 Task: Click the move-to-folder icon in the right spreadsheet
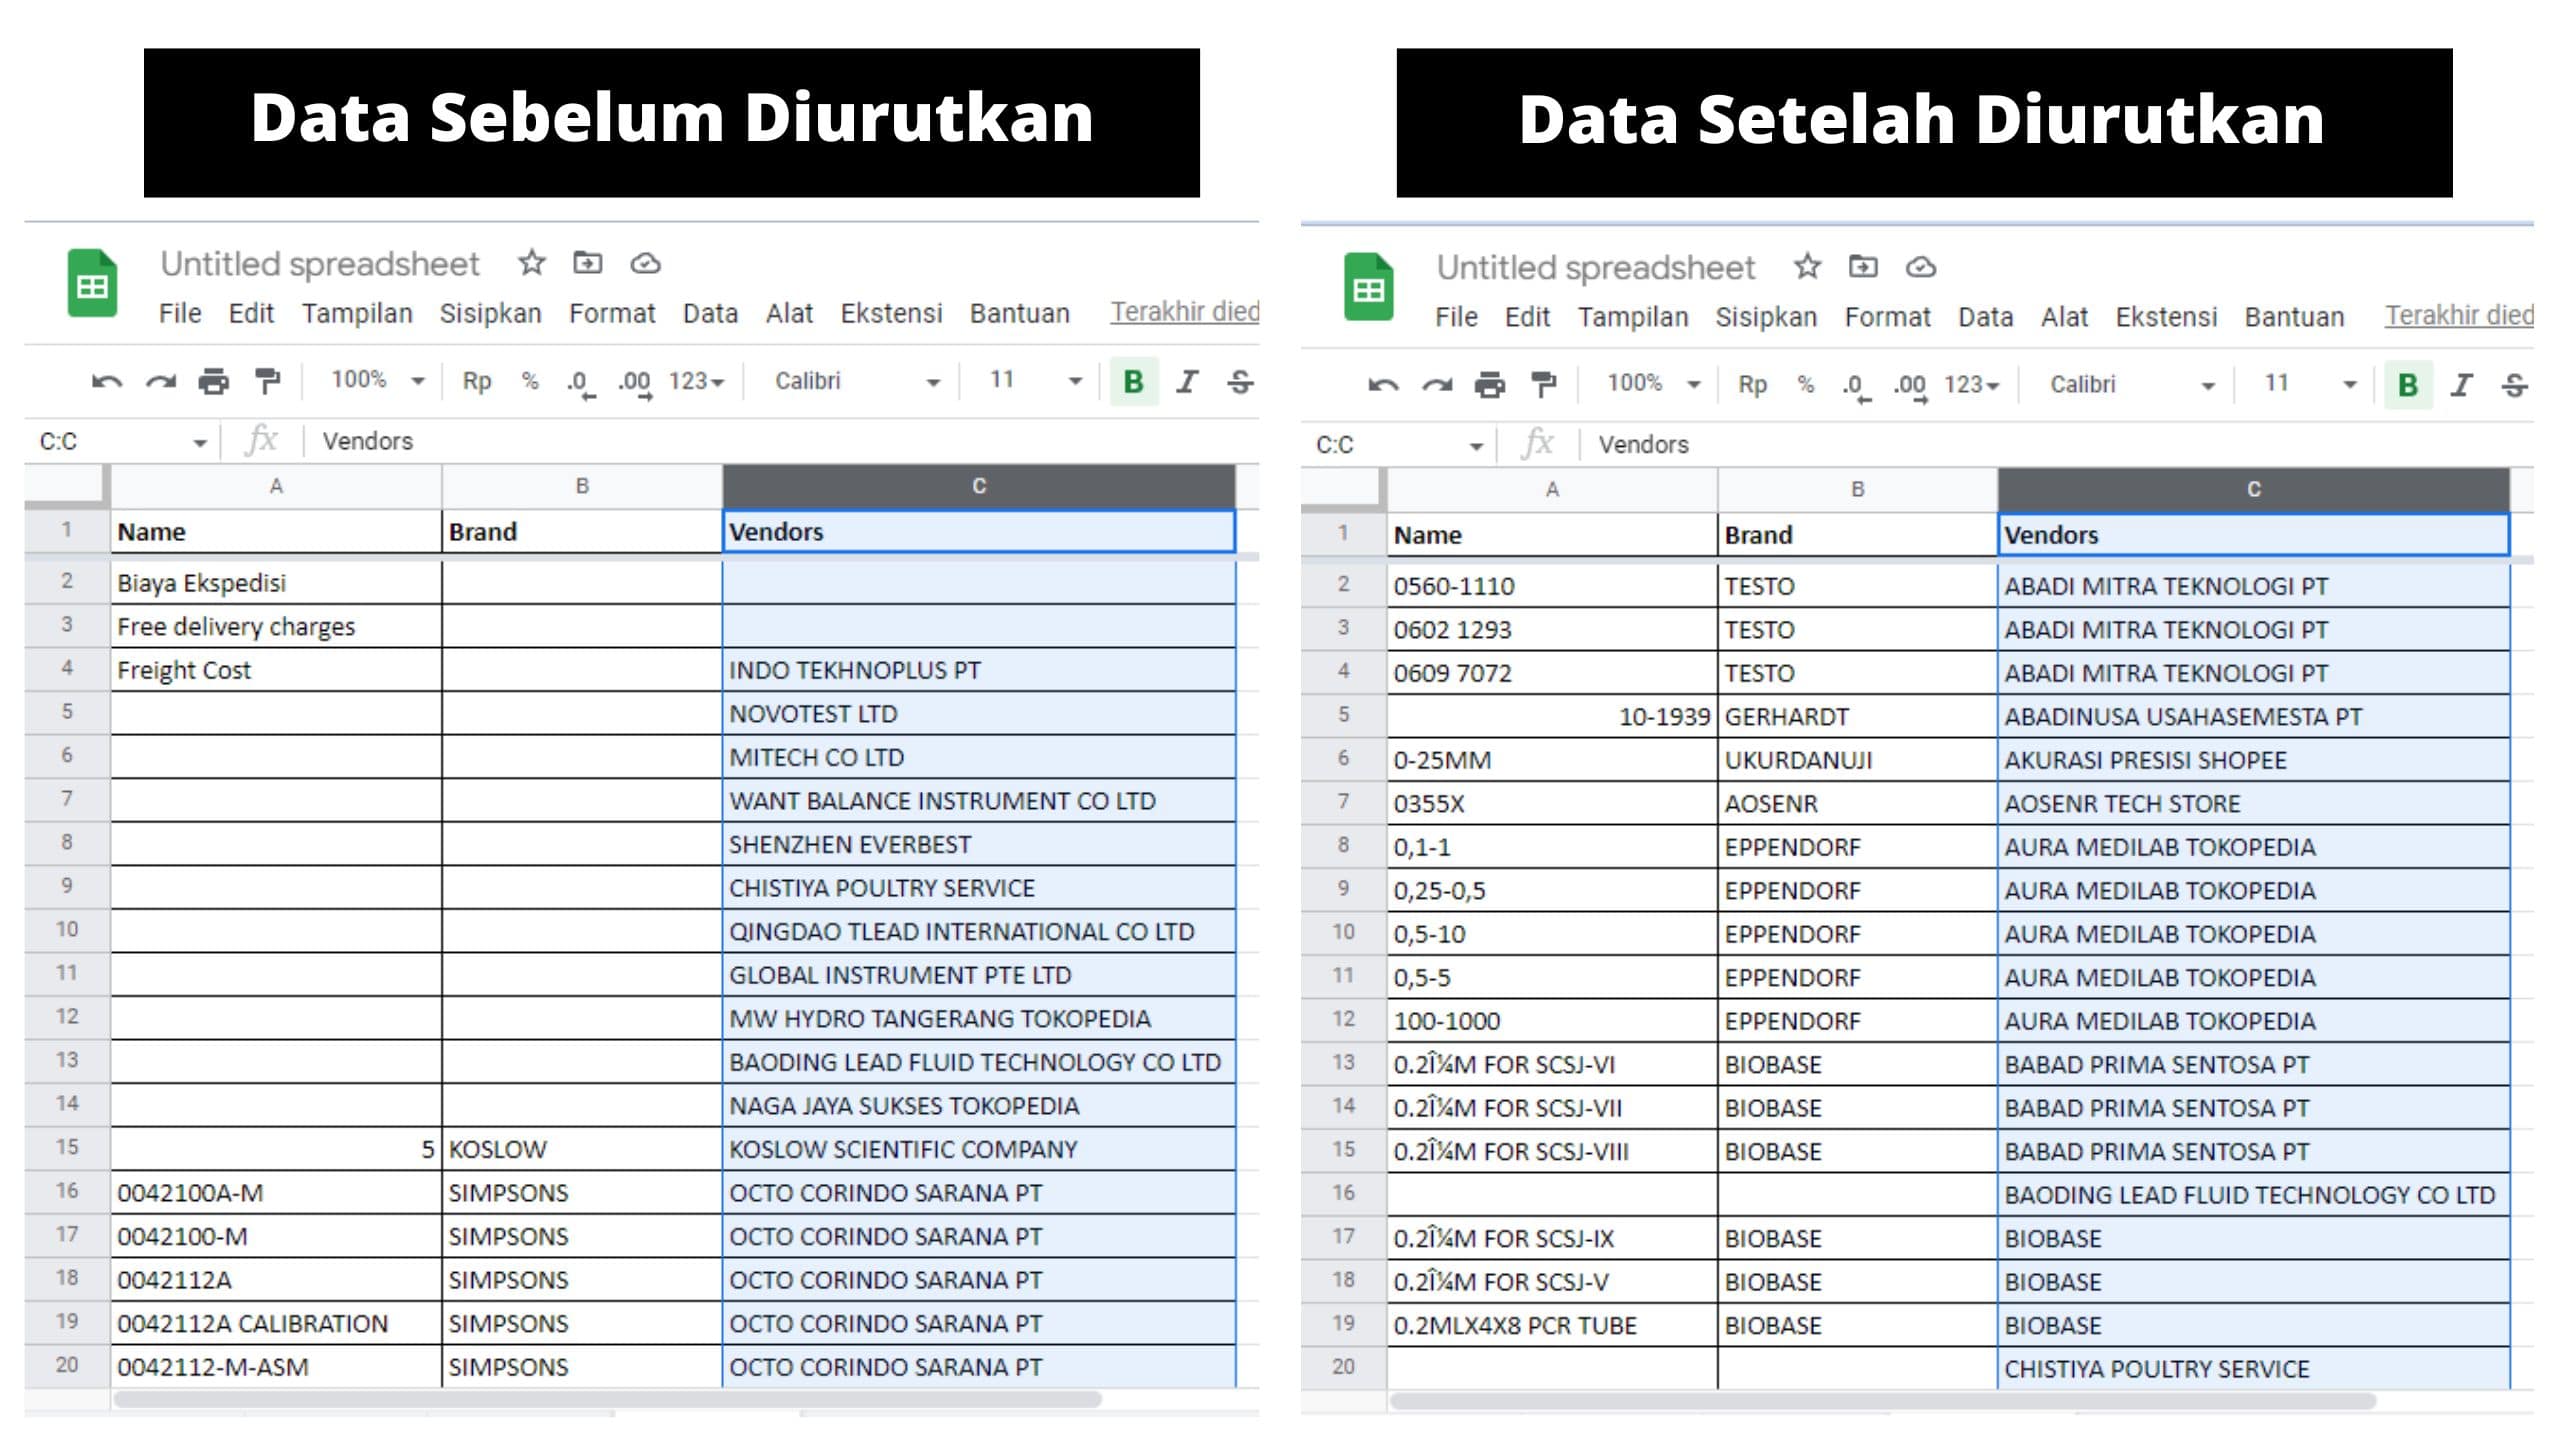[1863, 267]
